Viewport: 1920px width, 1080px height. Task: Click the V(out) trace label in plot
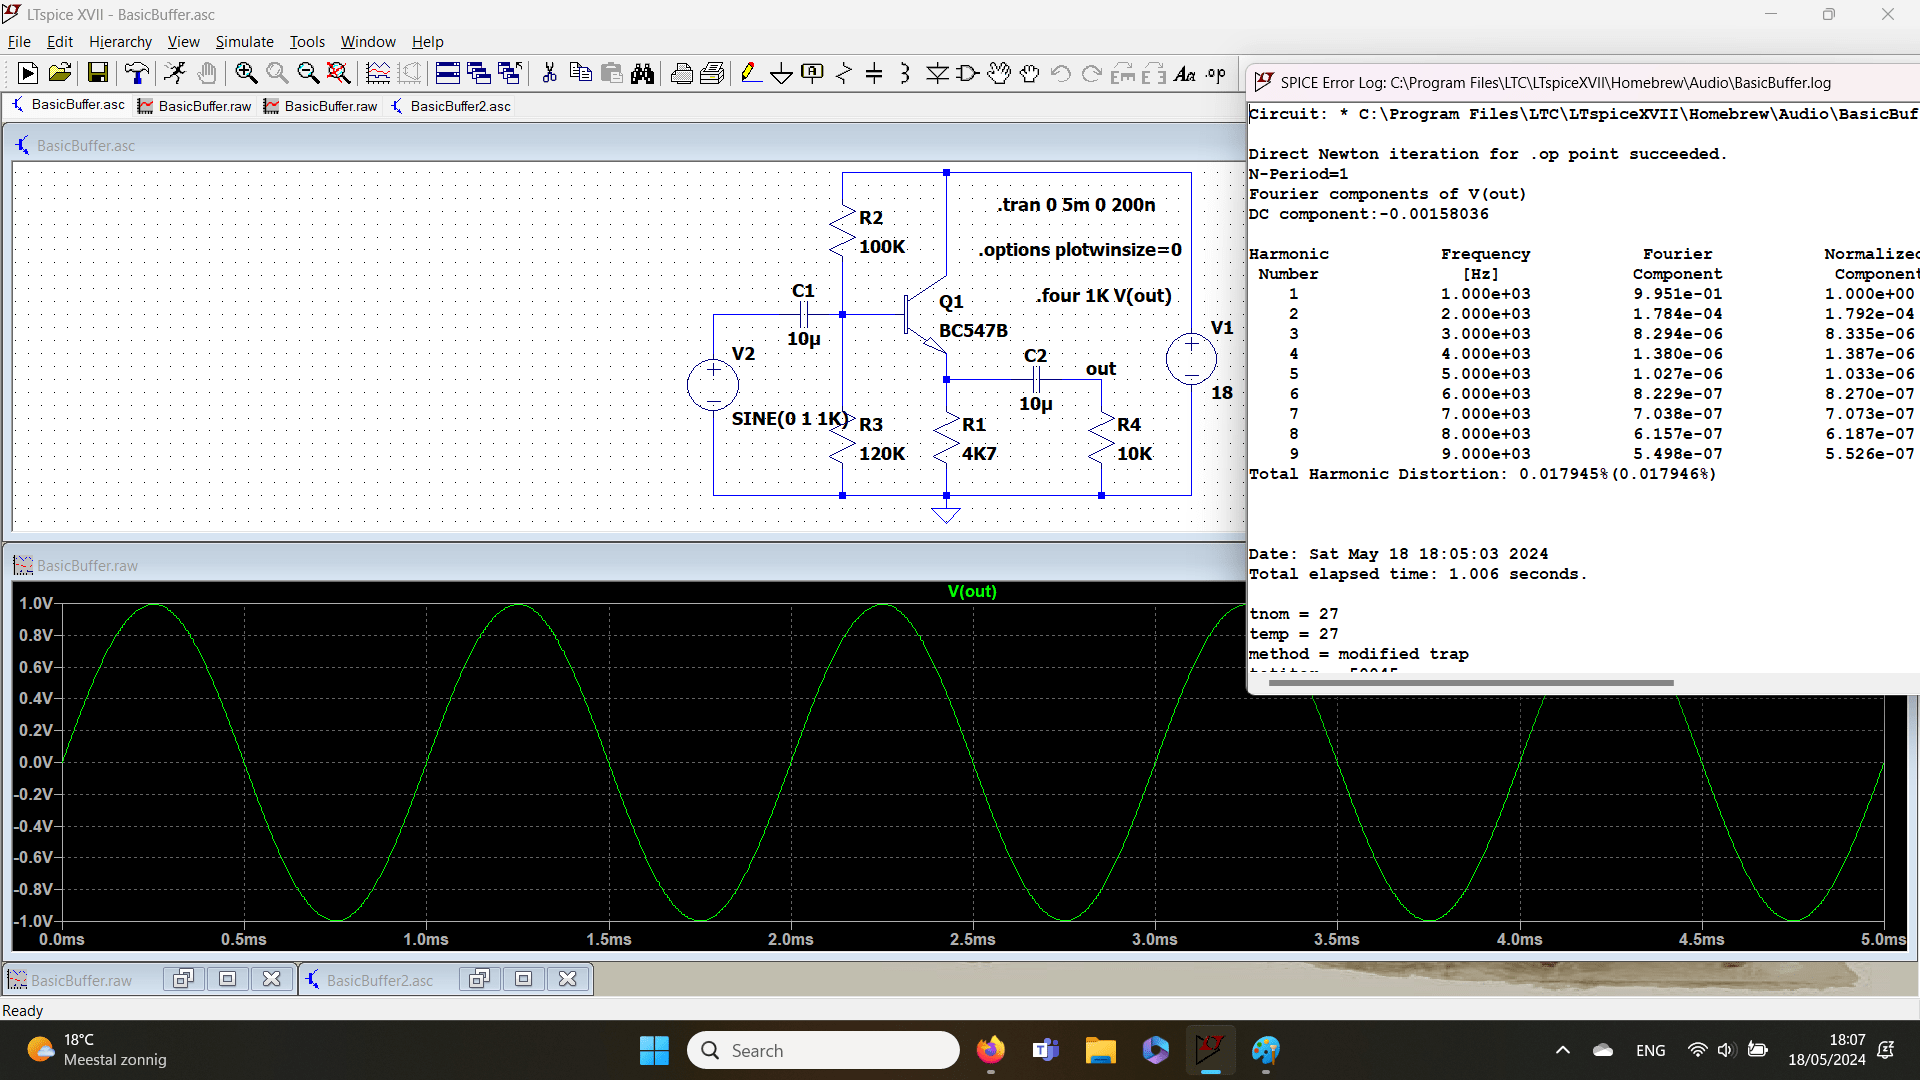click(x=972, y=591)
